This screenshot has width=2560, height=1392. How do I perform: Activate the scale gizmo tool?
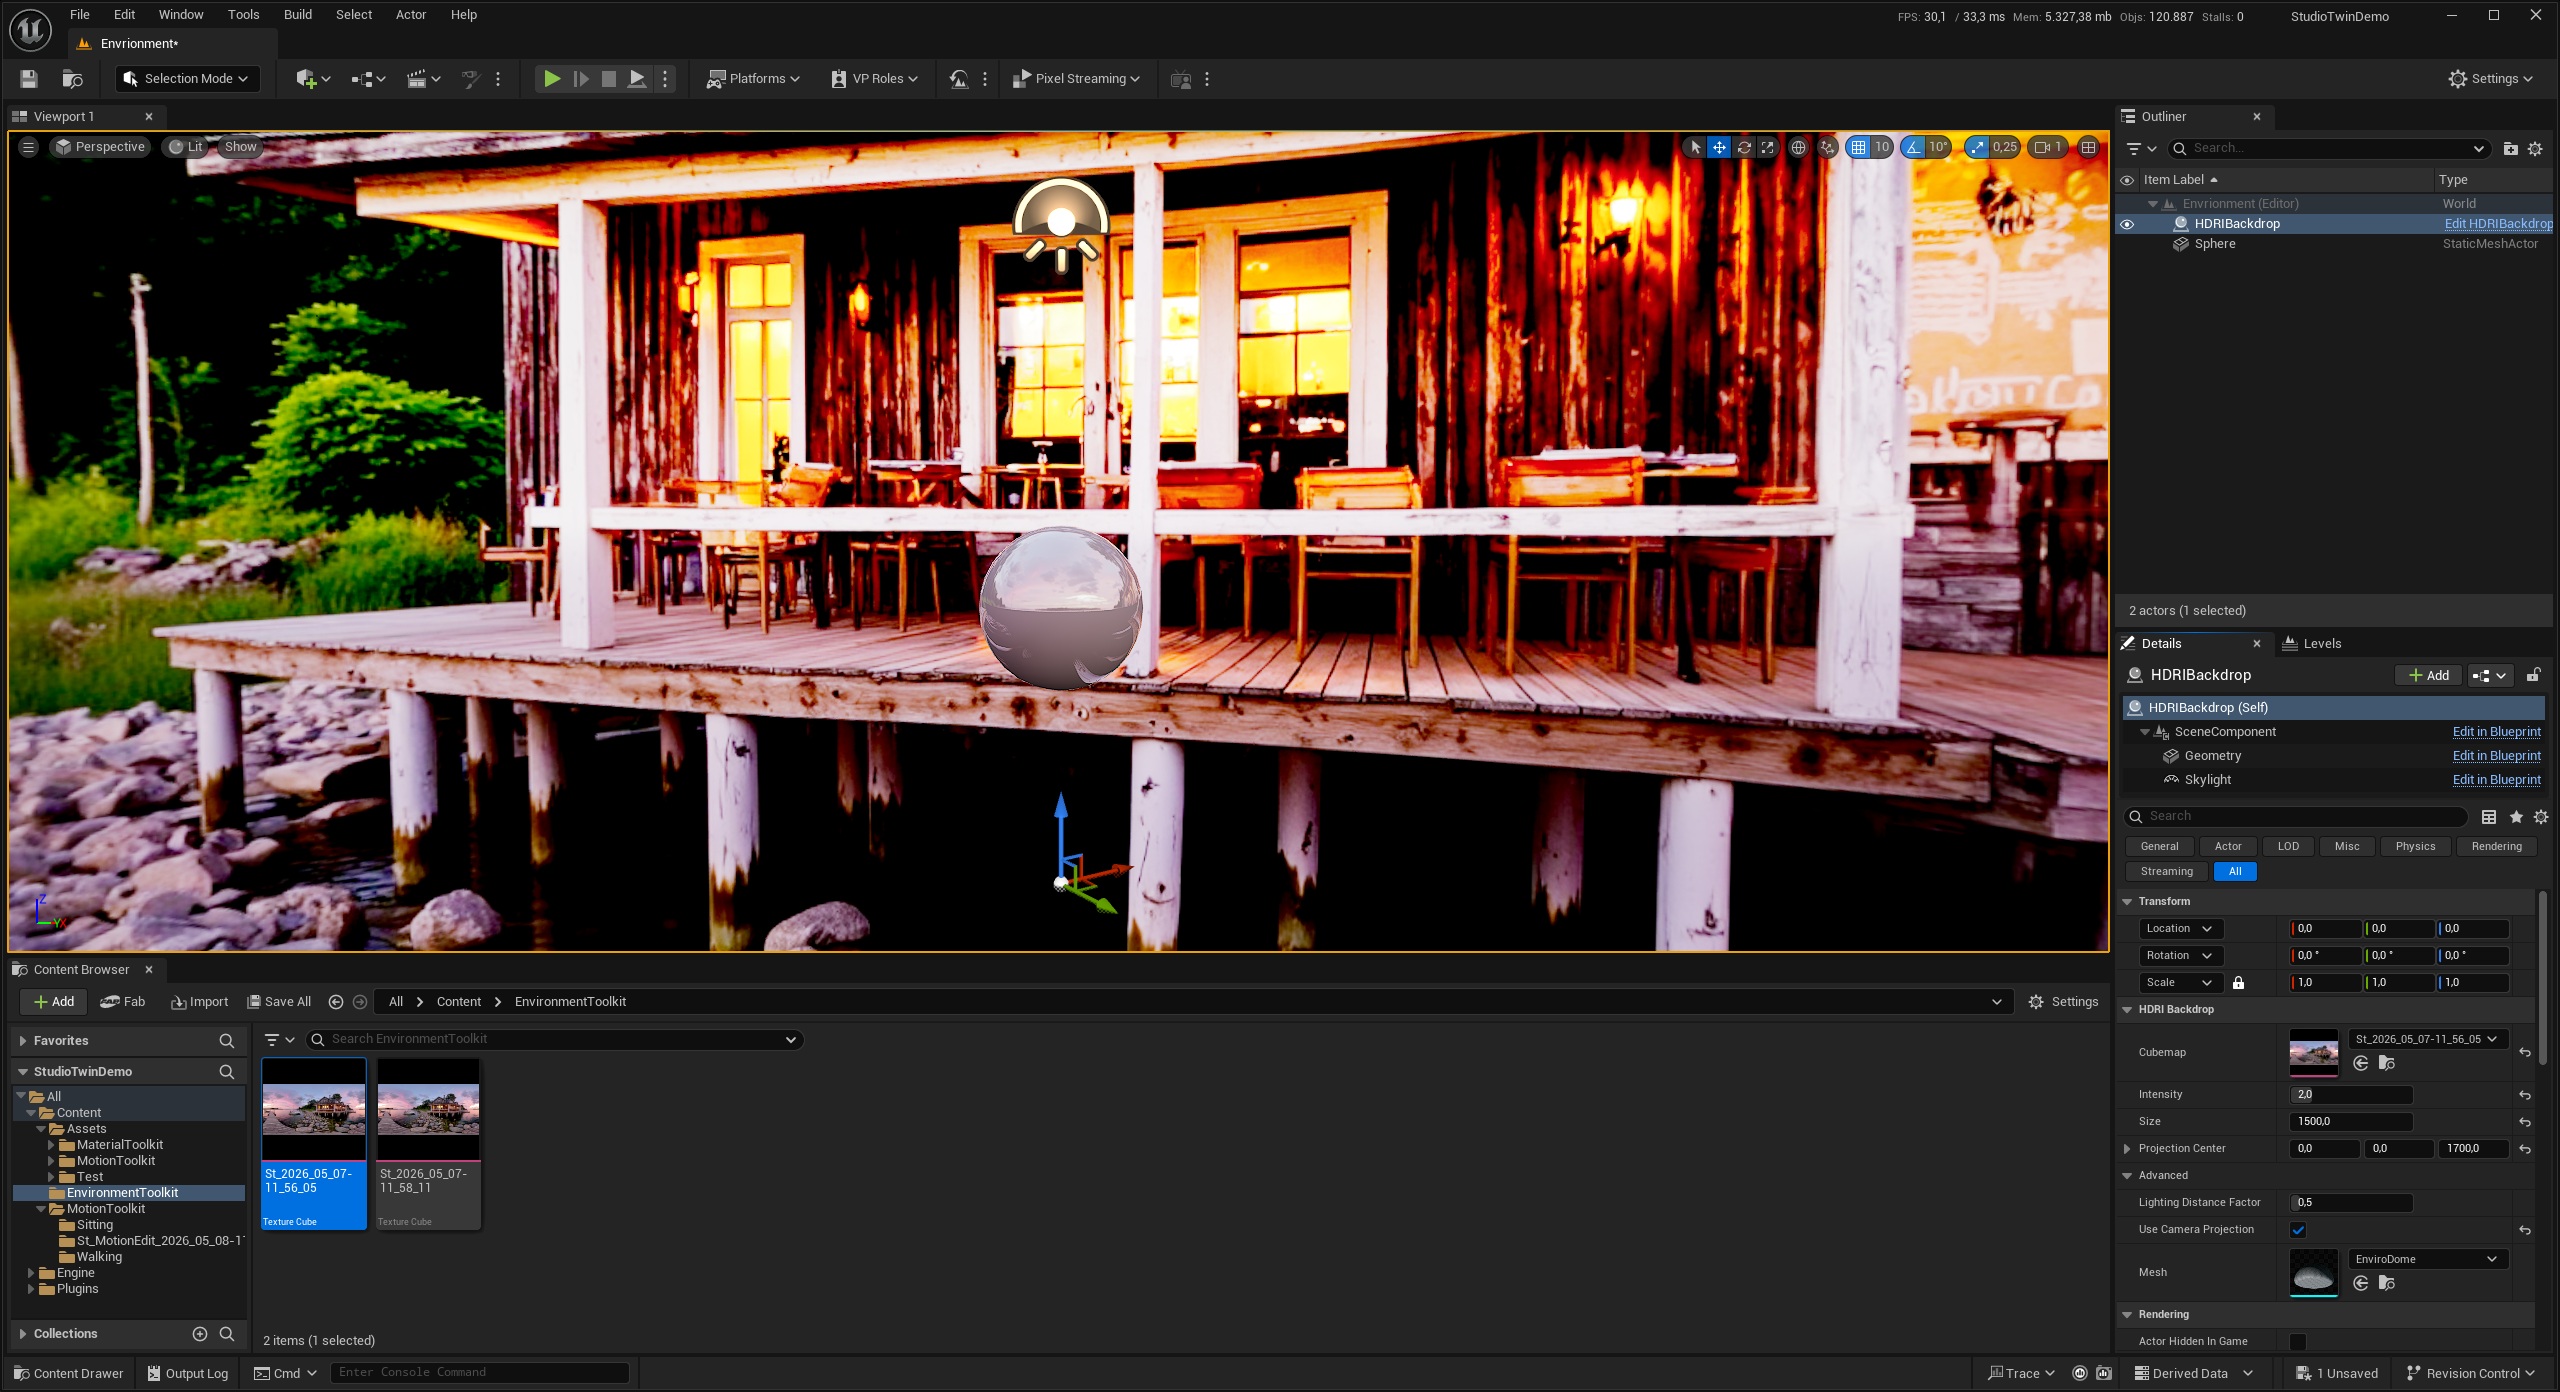(1768, 147)
